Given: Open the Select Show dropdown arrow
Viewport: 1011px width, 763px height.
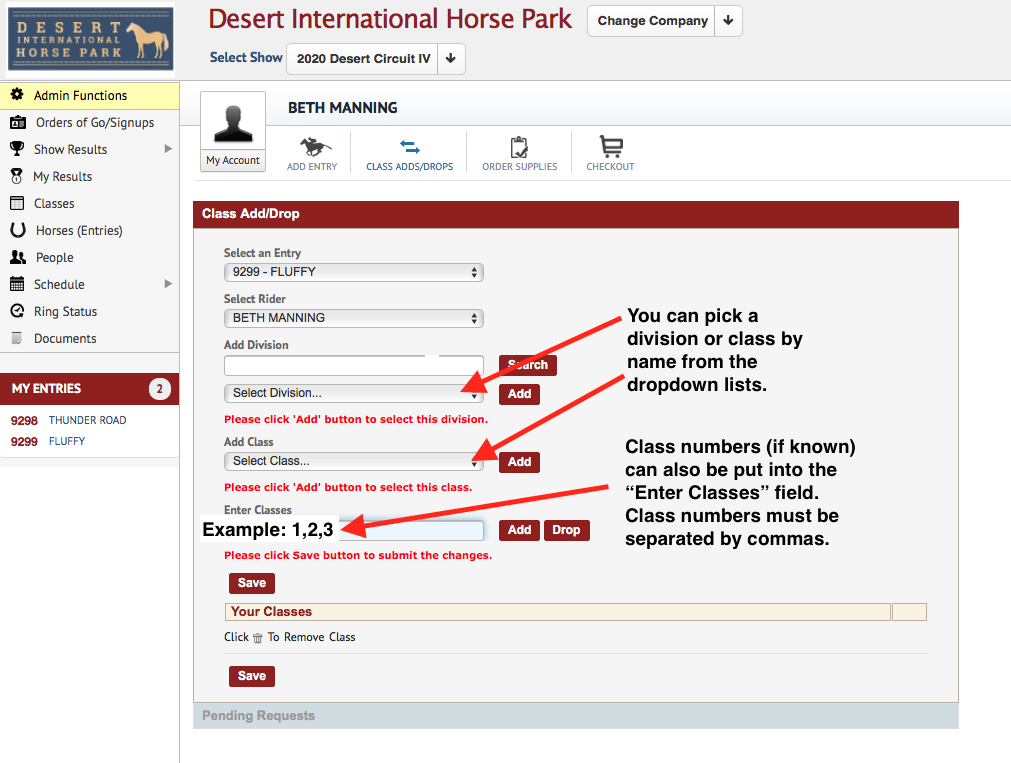Looking at the screenshot, I should [x=451, y=58].
